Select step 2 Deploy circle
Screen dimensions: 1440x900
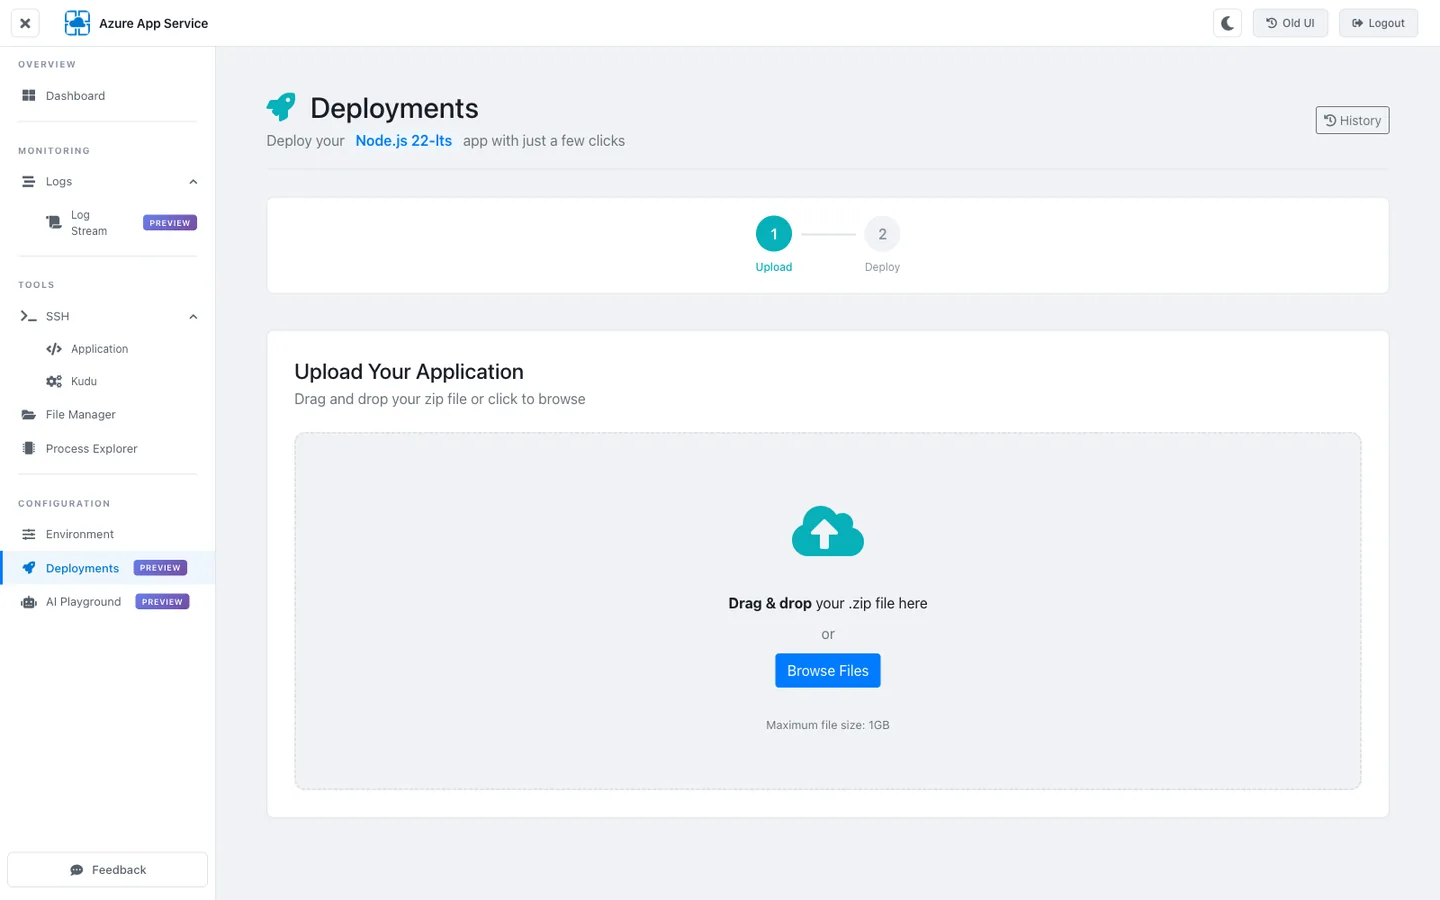pyautogui.click(x=882, y=234)
